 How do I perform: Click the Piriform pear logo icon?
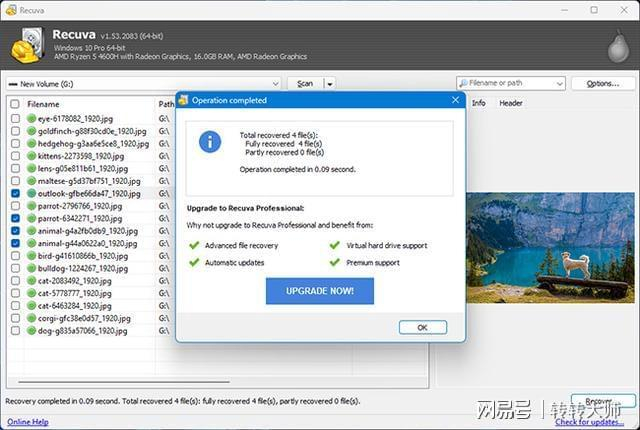(x=618, y=46)
